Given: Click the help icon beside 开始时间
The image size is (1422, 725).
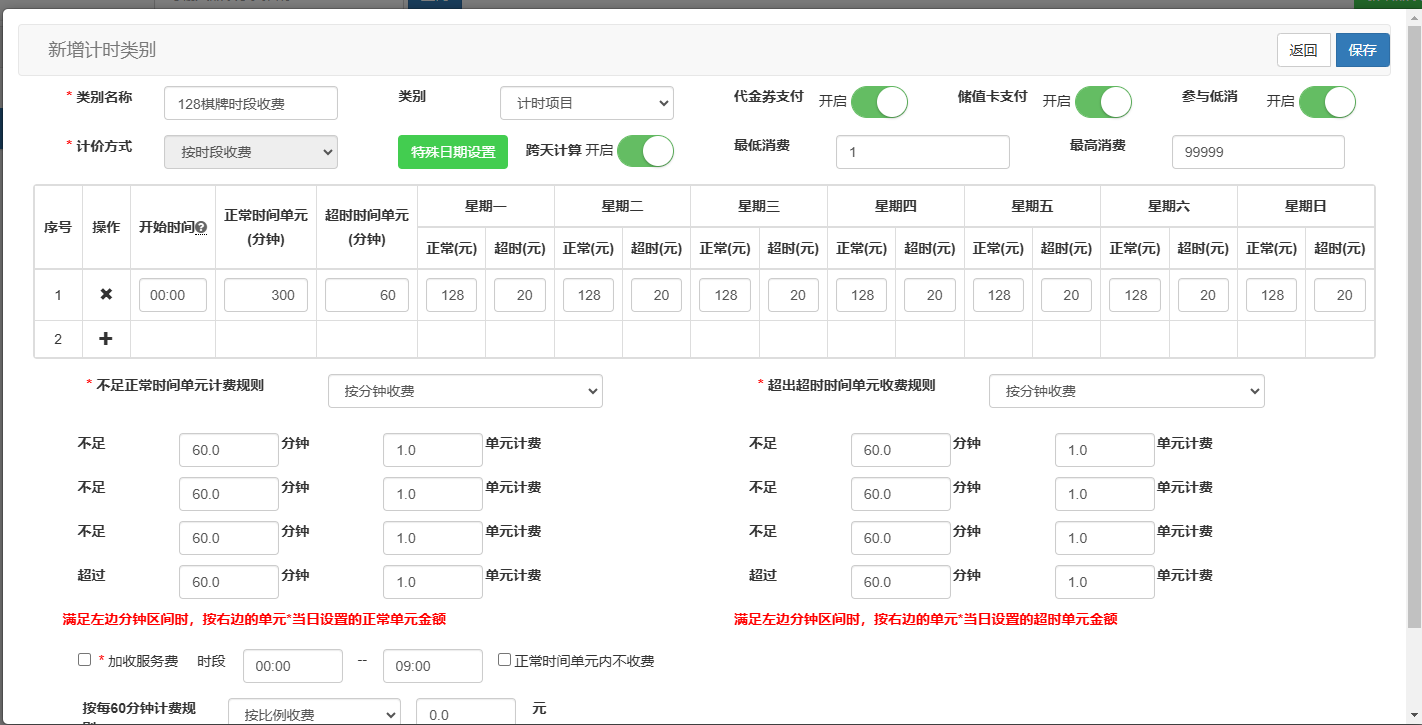Looking at the screenshot, I should tap(200, 228).
